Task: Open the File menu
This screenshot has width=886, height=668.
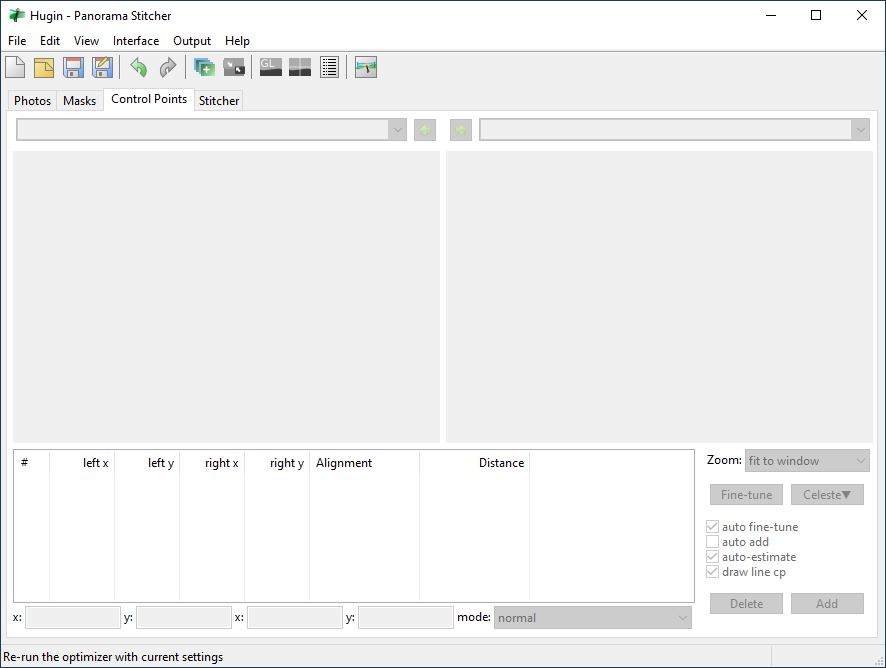Action: click(x=17, y=41)
